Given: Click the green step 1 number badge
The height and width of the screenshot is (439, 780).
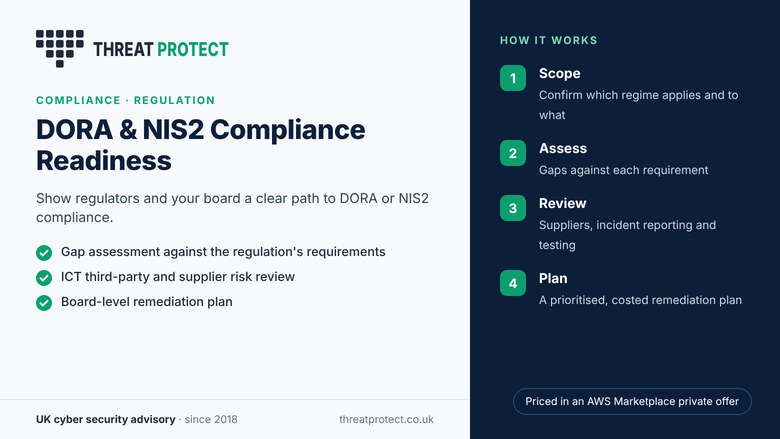Looking at the screenshot, I should tap(513, 78).
